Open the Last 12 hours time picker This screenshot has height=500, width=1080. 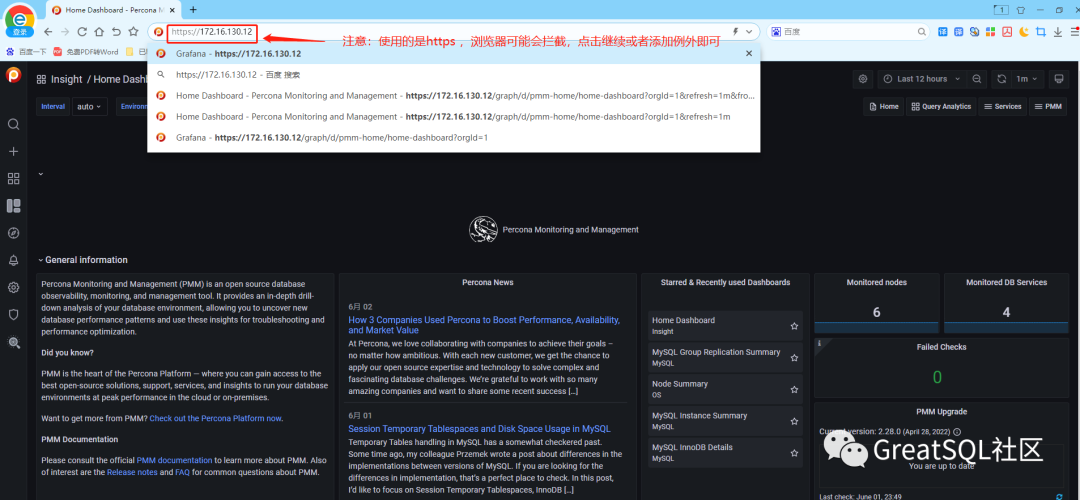[x=922, y=79]
